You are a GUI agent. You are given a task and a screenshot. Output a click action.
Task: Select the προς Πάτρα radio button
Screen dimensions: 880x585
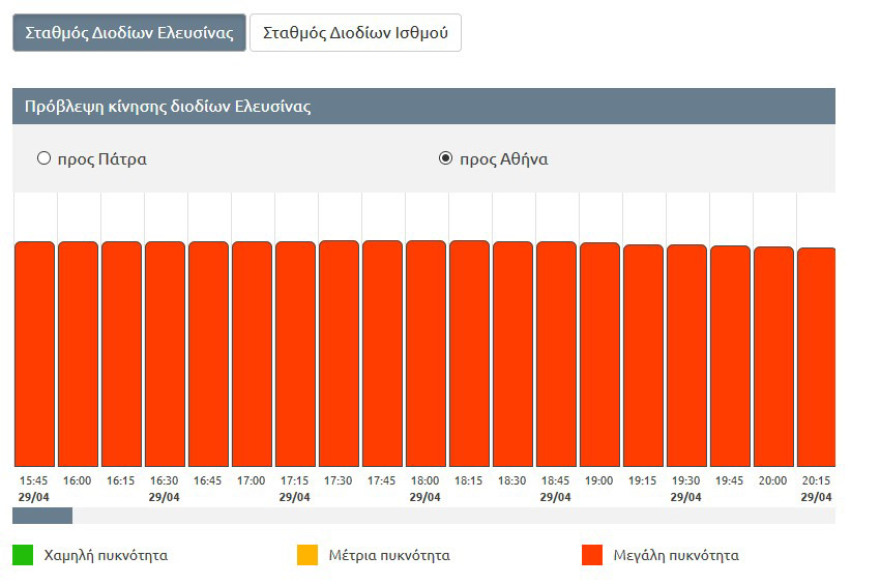coord(43,159)
